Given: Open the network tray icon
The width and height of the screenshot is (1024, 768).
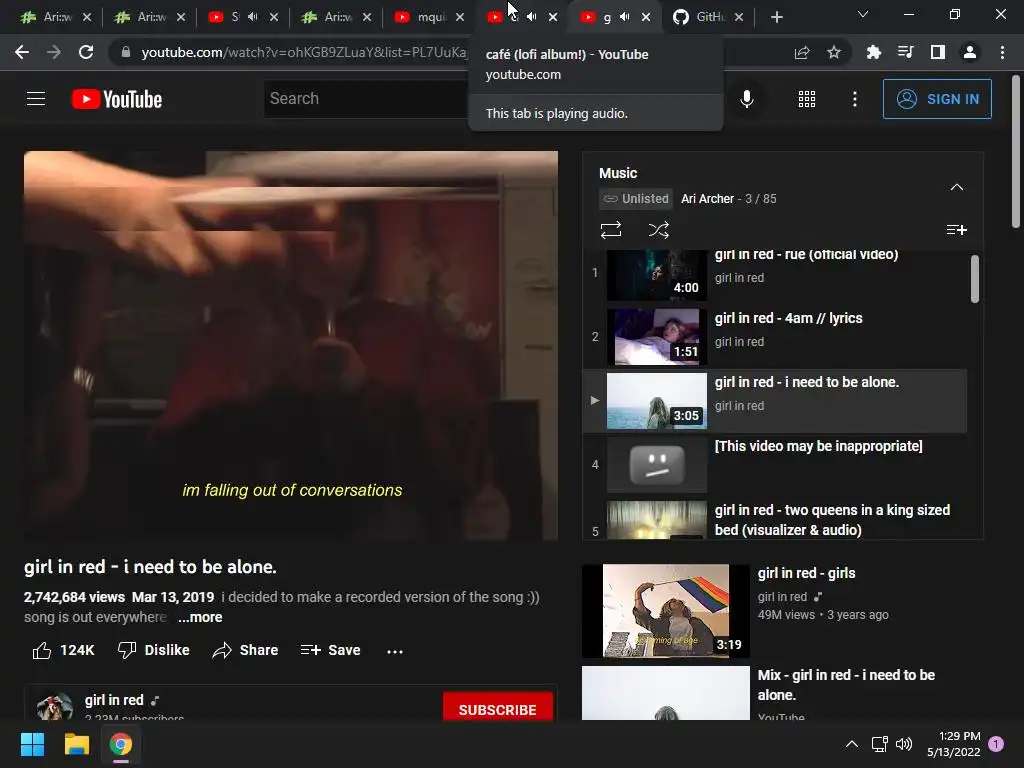Looking at the screenshot, I should click(x=879, y=744).
